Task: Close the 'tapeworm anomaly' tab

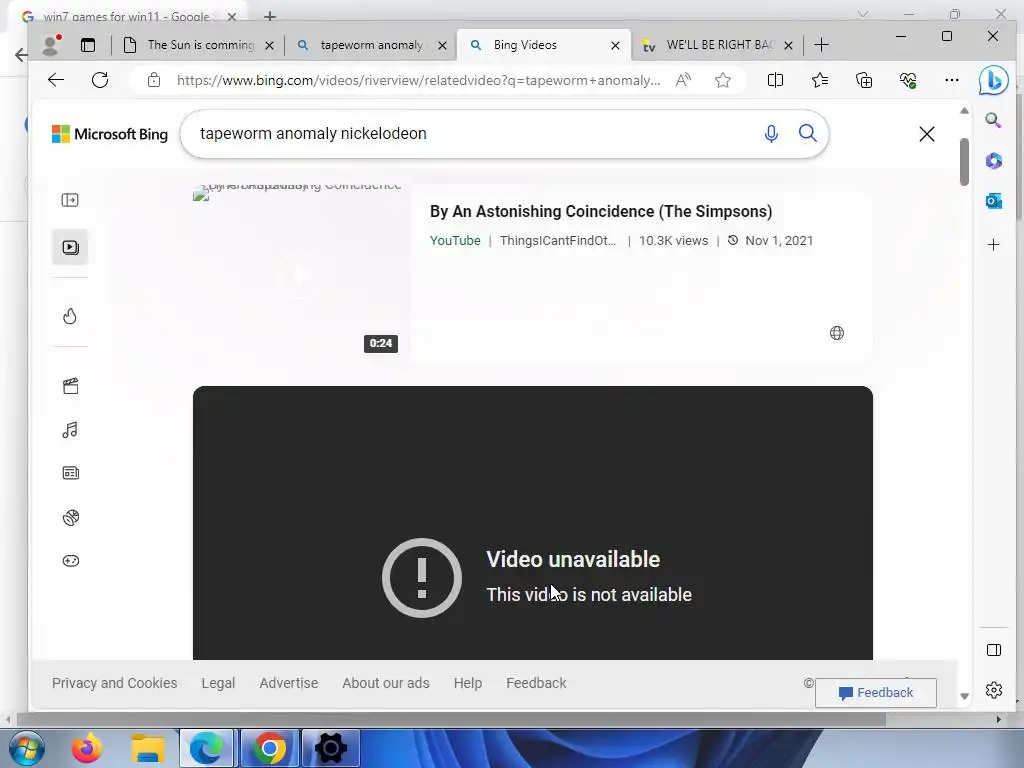Action: [442, 45]
